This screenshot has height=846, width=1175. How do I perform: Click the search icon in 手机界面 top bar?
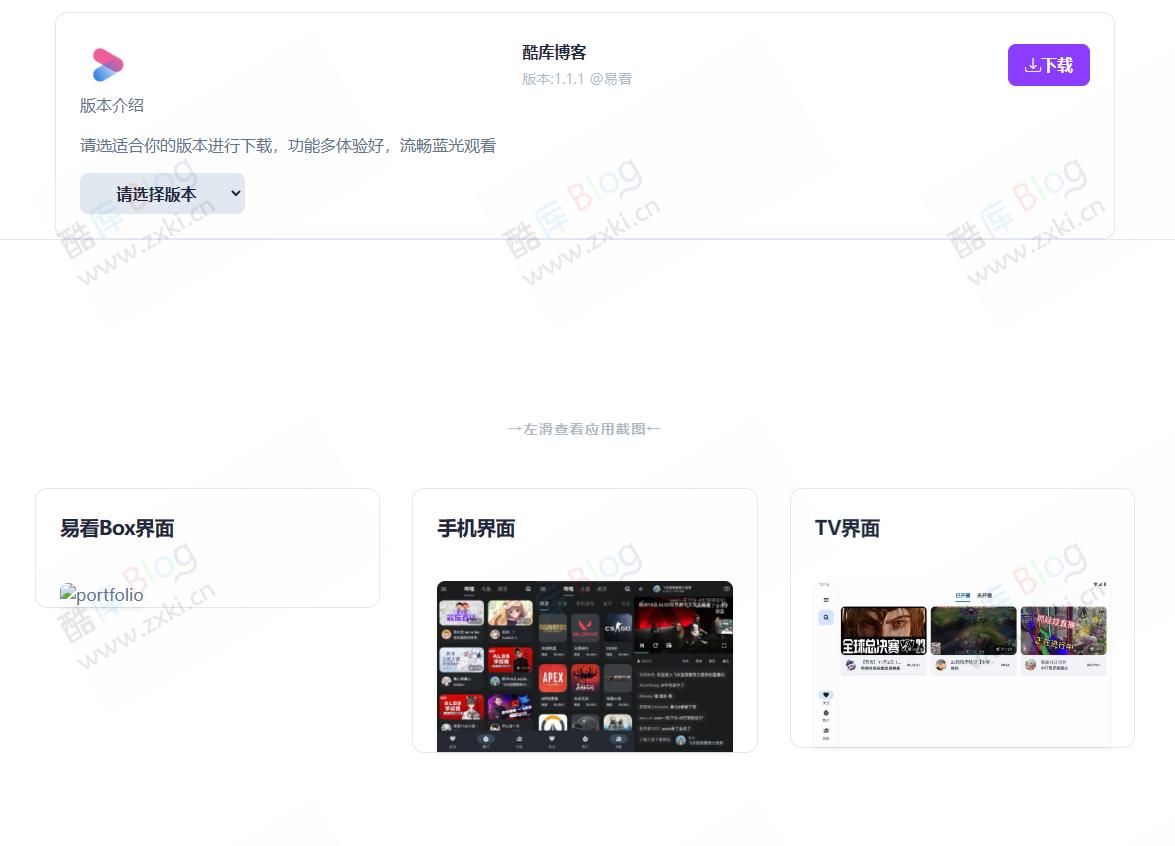[x=526, y=589]
